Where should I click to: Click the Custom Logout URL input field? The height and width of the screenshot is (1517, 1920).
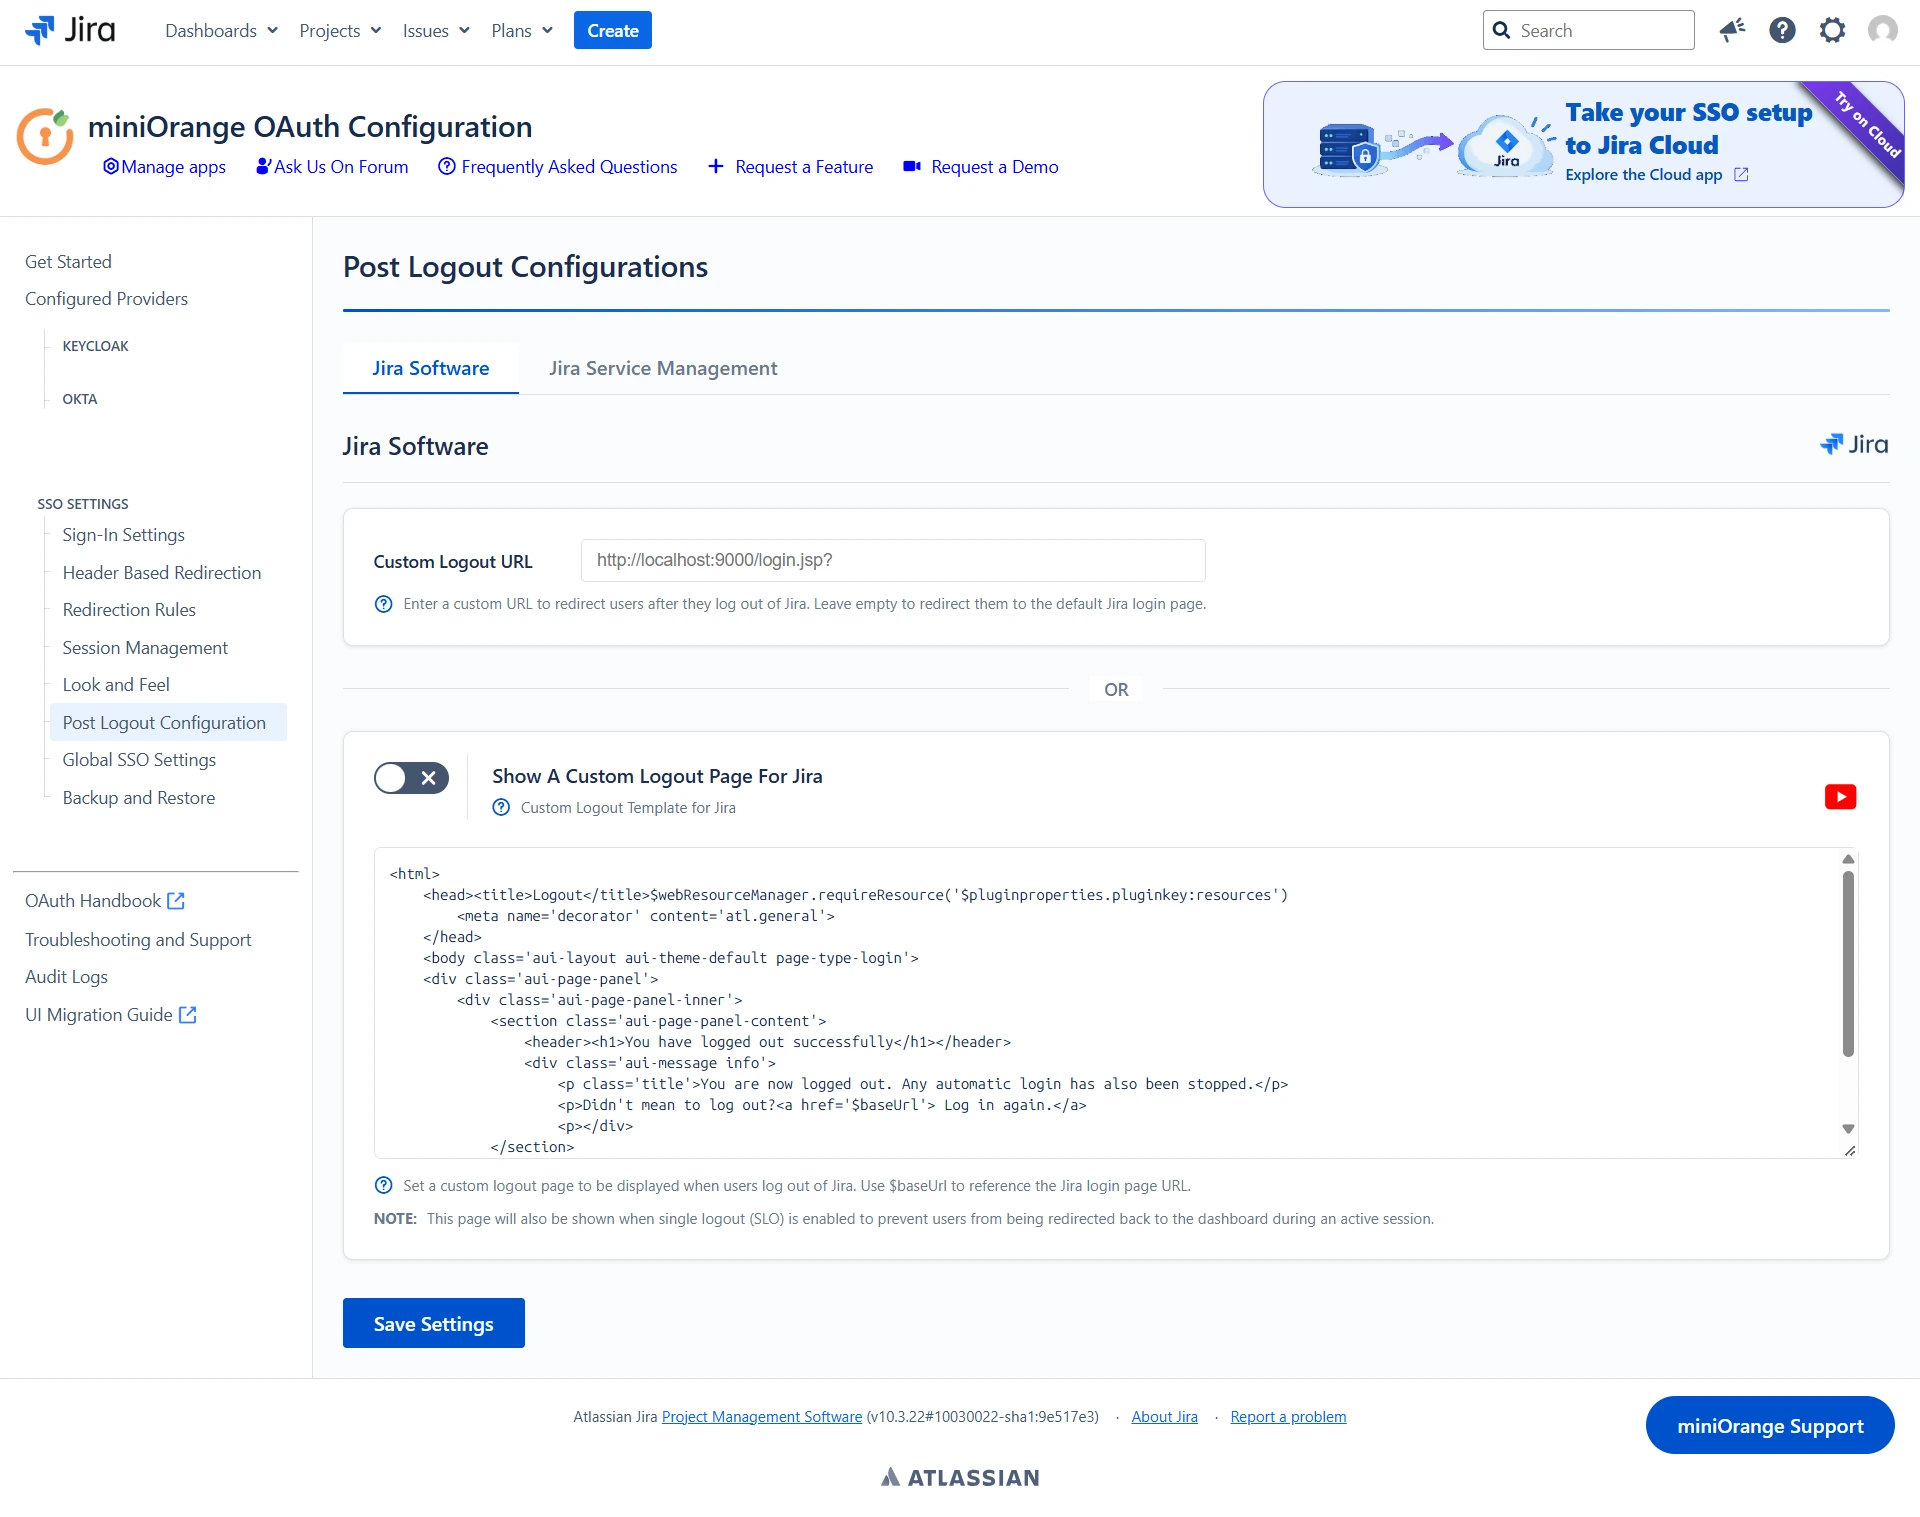tap(893, 560)
